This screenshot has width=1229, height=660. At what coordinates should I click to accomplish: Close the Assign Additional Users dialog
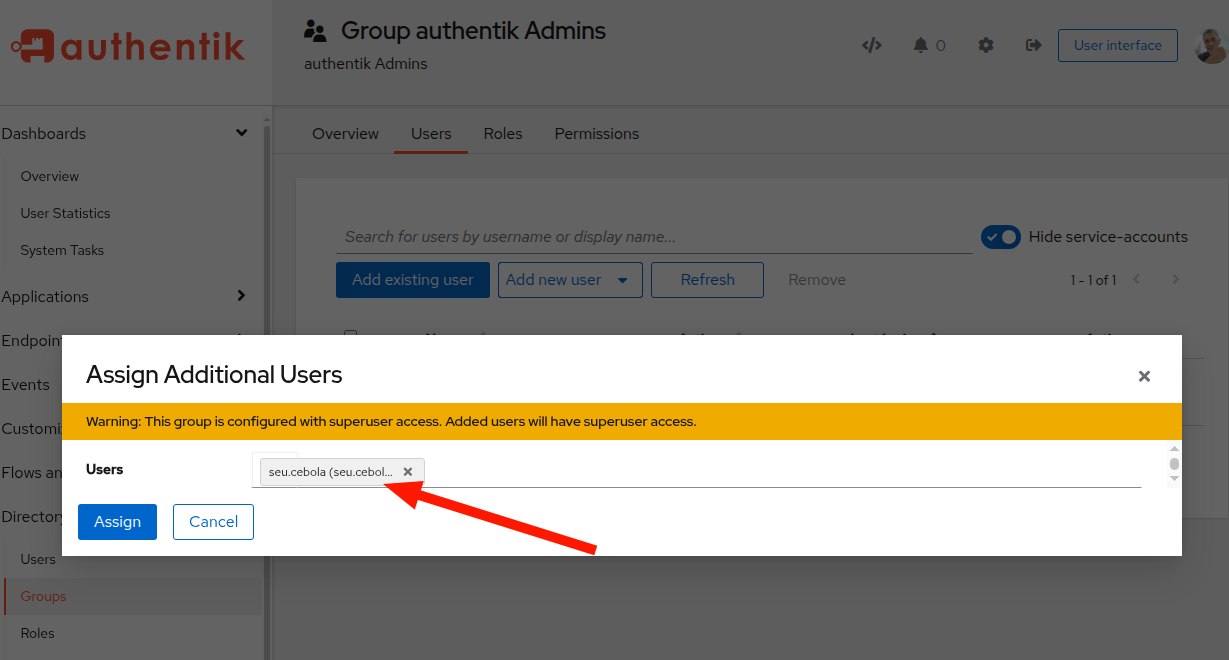[1144, 377]
